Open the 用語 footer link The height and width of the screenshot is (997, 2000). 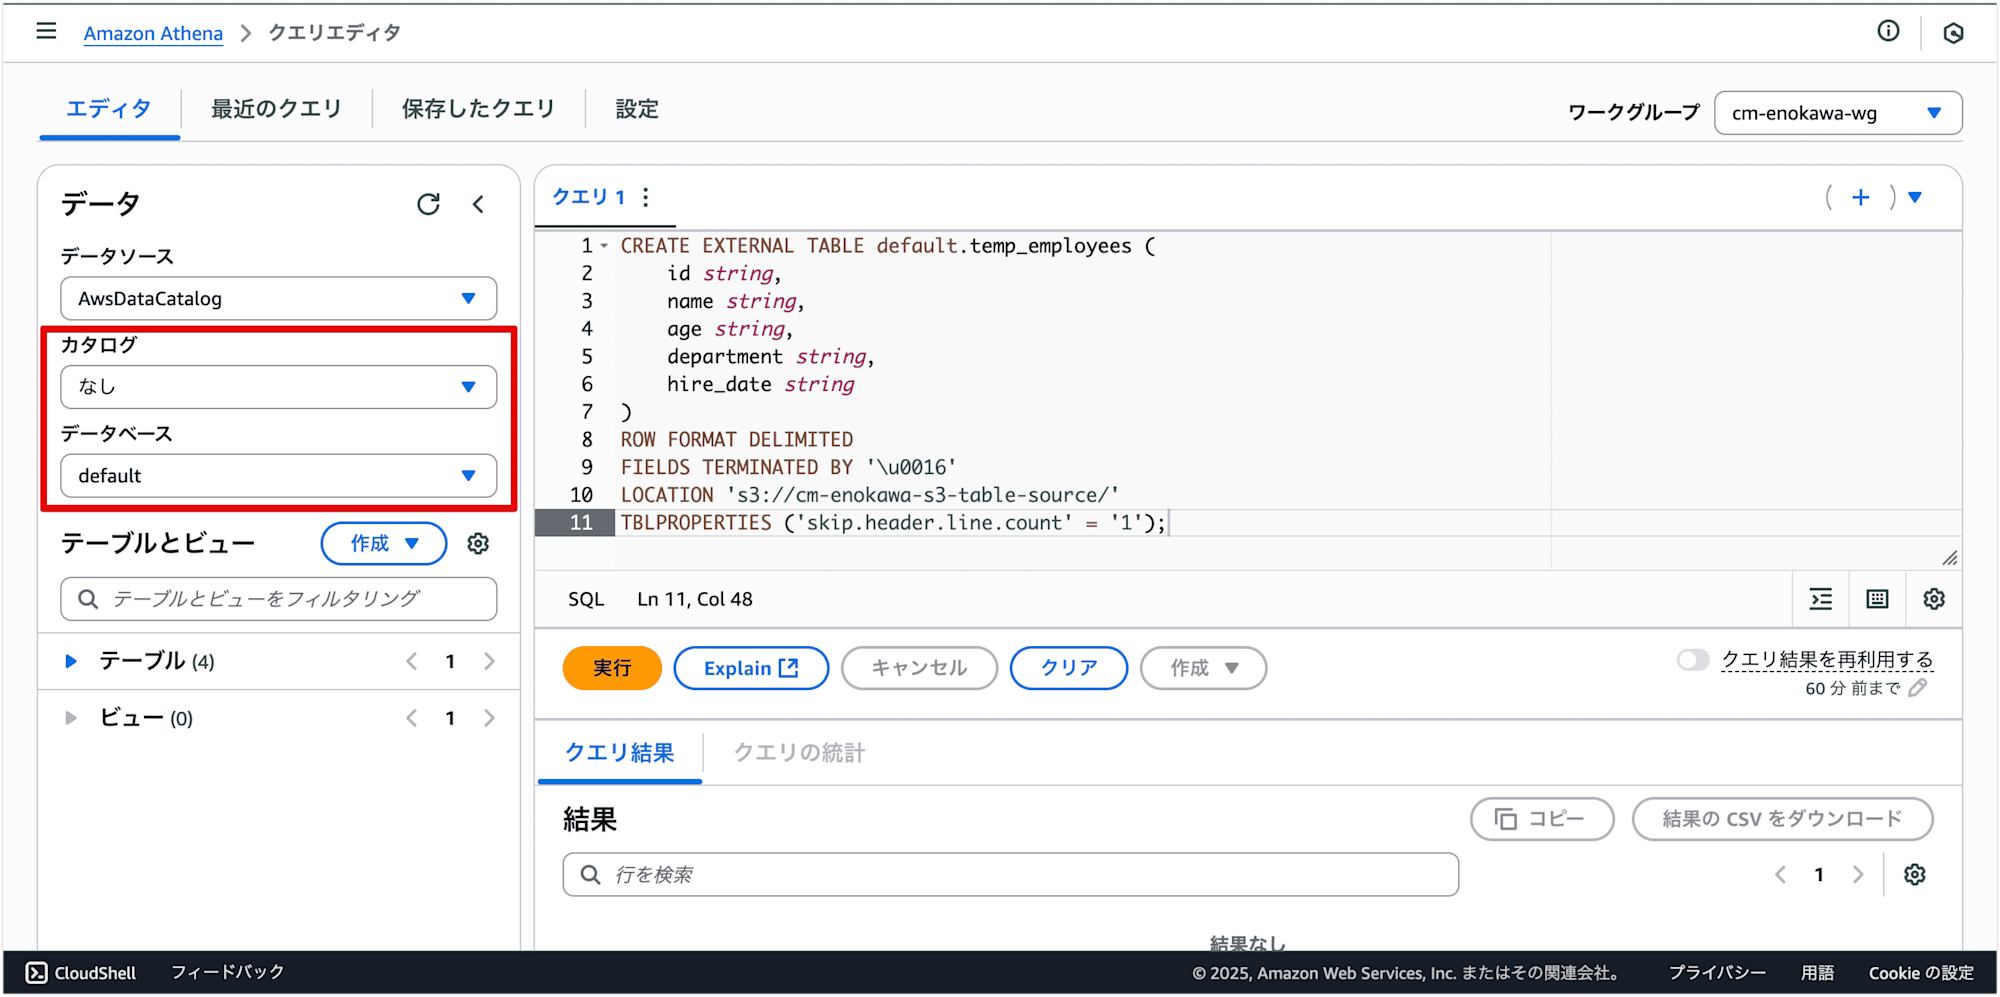coord(1817,973)
